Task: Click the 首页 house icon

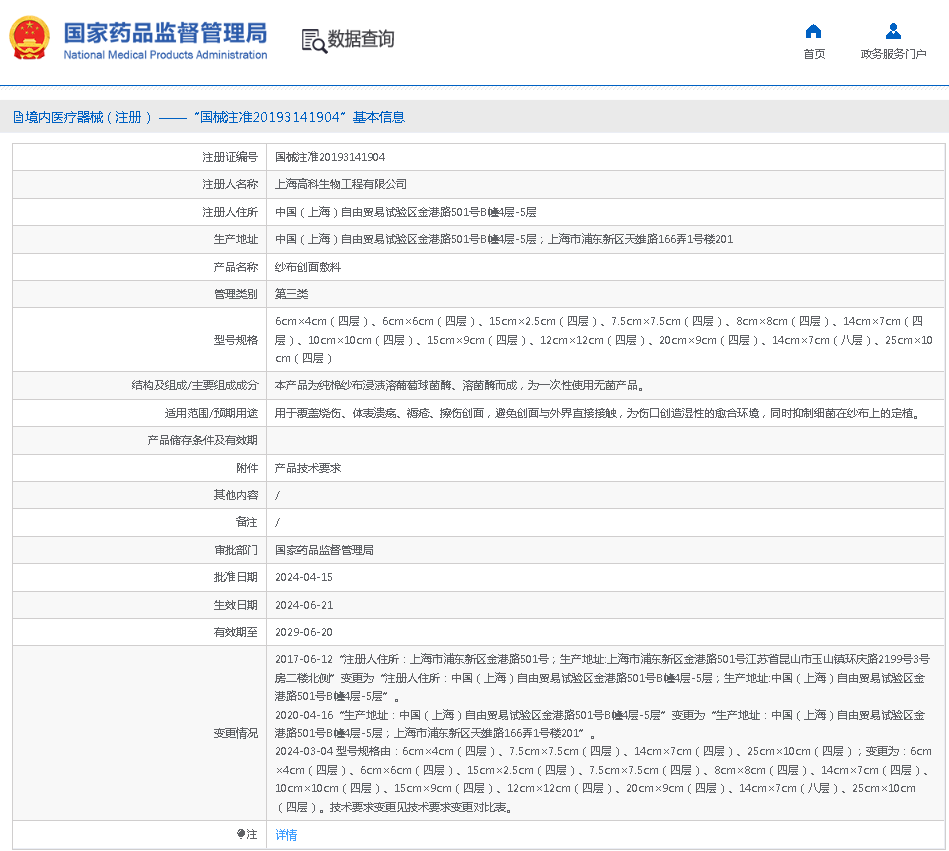Action: [814, 31]
